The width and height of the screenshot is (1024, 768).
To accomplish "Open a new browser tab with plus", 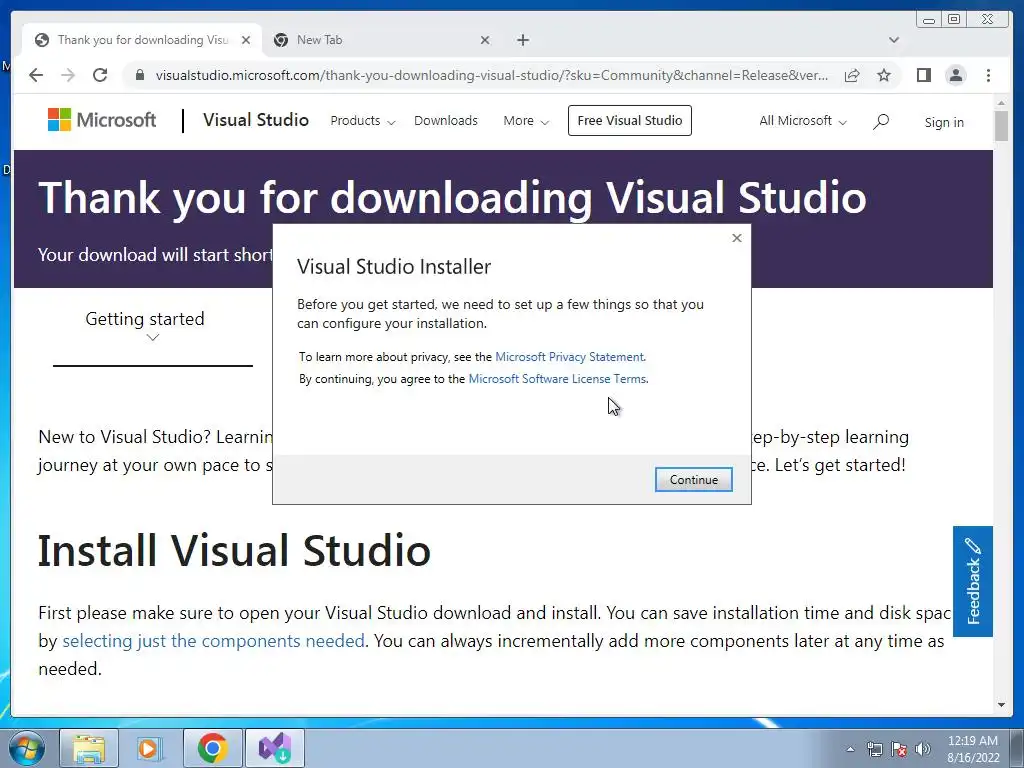I will tap(522, 40).
